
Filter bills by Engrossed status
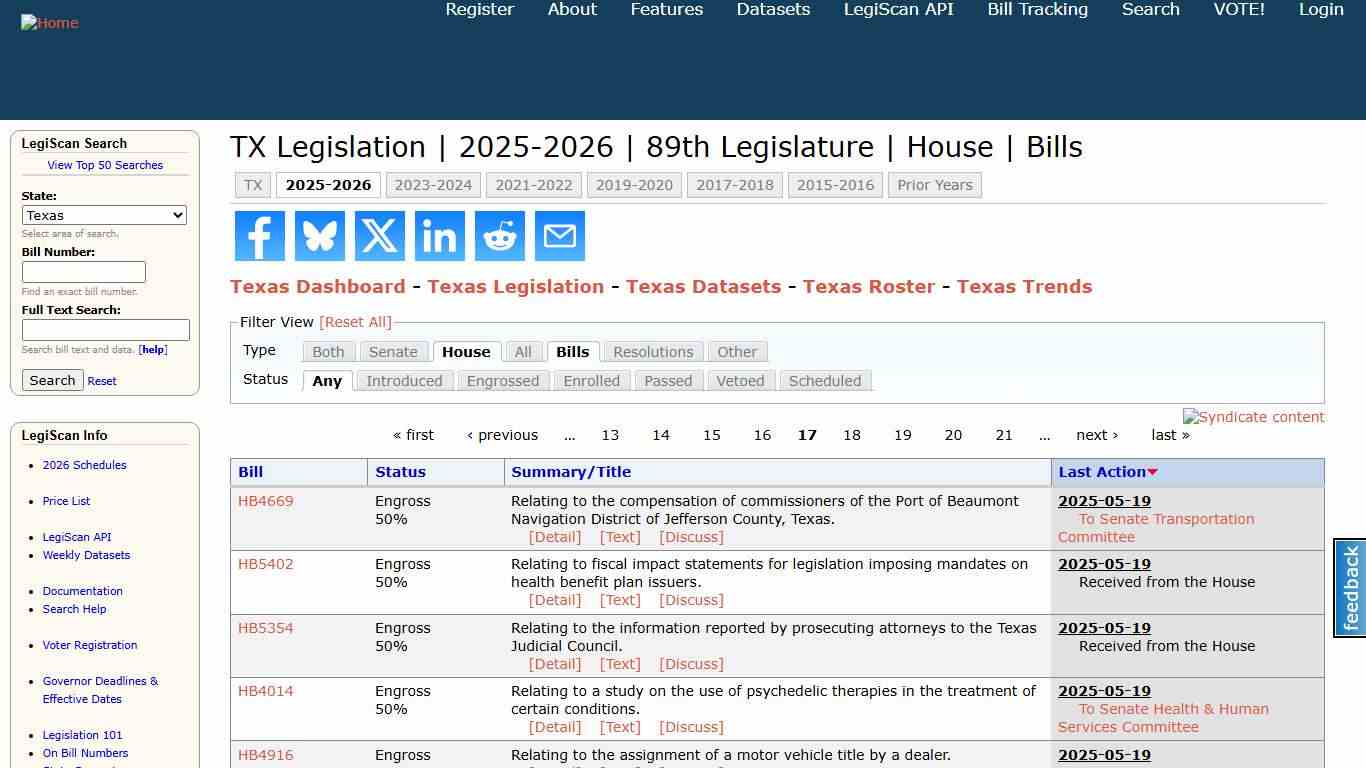tap(503, 381)
